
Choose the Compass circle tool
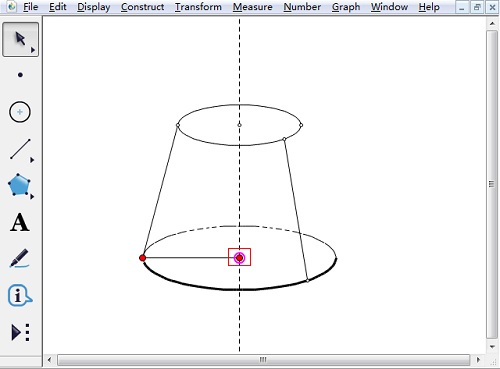click(x=20, y=112)
